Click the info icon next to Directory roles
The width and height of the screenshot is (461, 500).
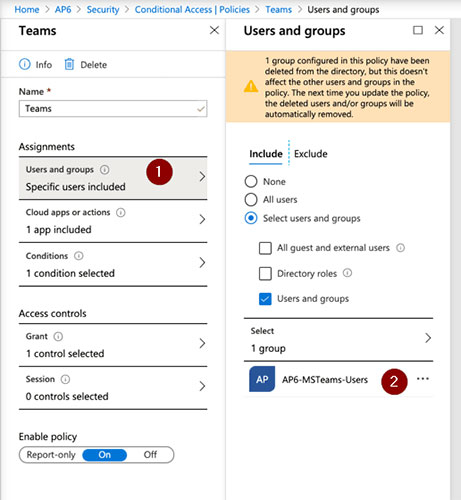347,273
